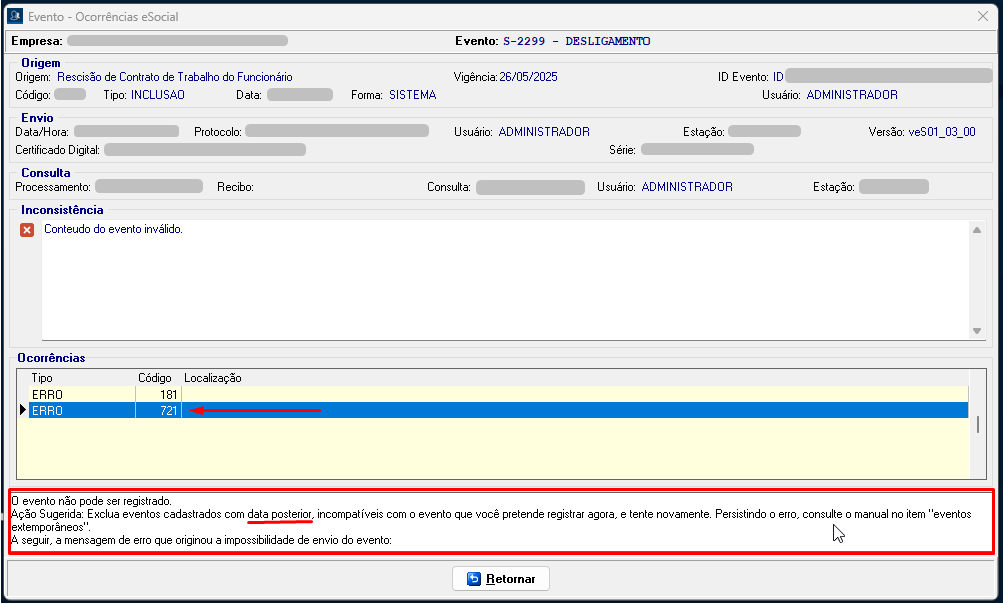Click the black row pointer beside ERRO 721
The image size is (1003, 604).
[23, 410]
